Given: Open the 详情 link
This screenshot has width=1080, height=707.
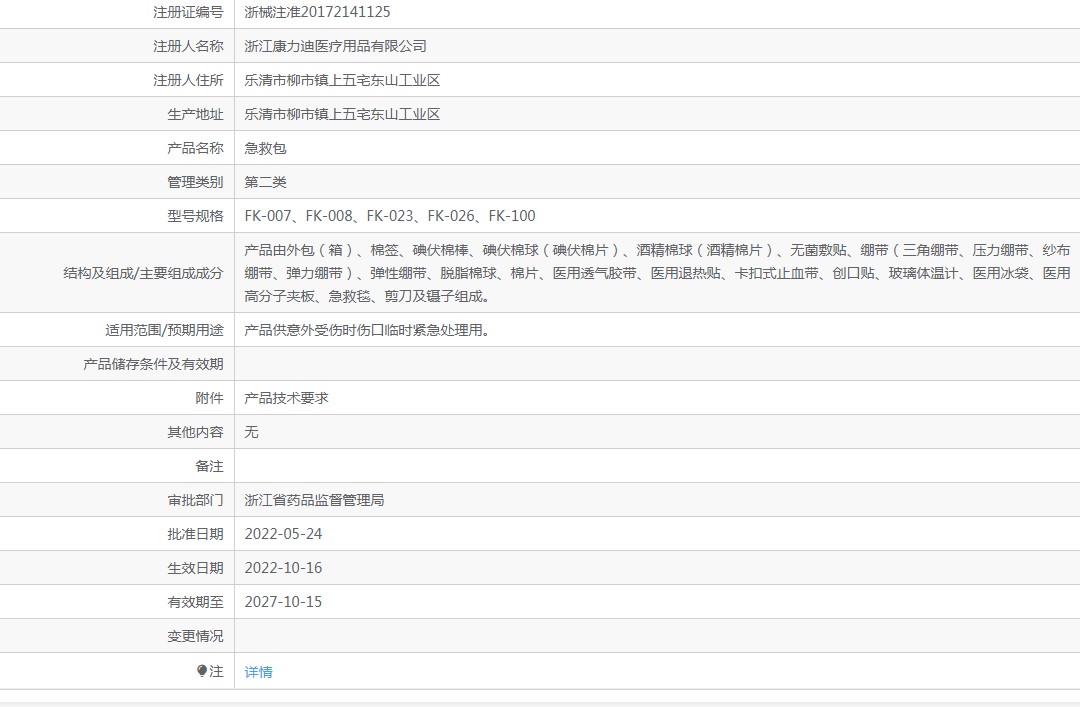Looking at the screenshot, I should [258, 672].
